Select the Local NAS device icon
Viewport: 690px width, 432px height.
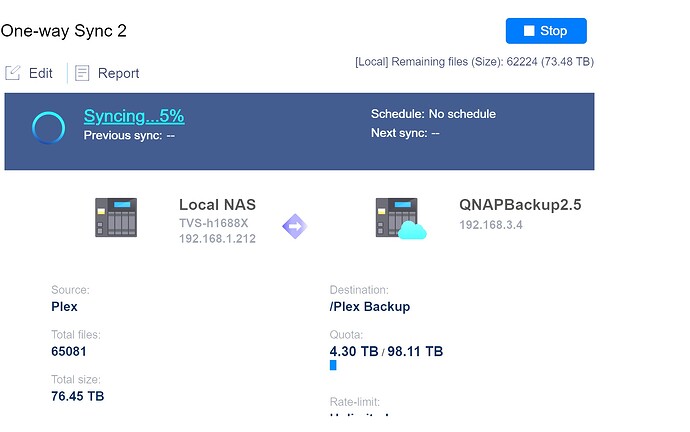coord(116,217)
